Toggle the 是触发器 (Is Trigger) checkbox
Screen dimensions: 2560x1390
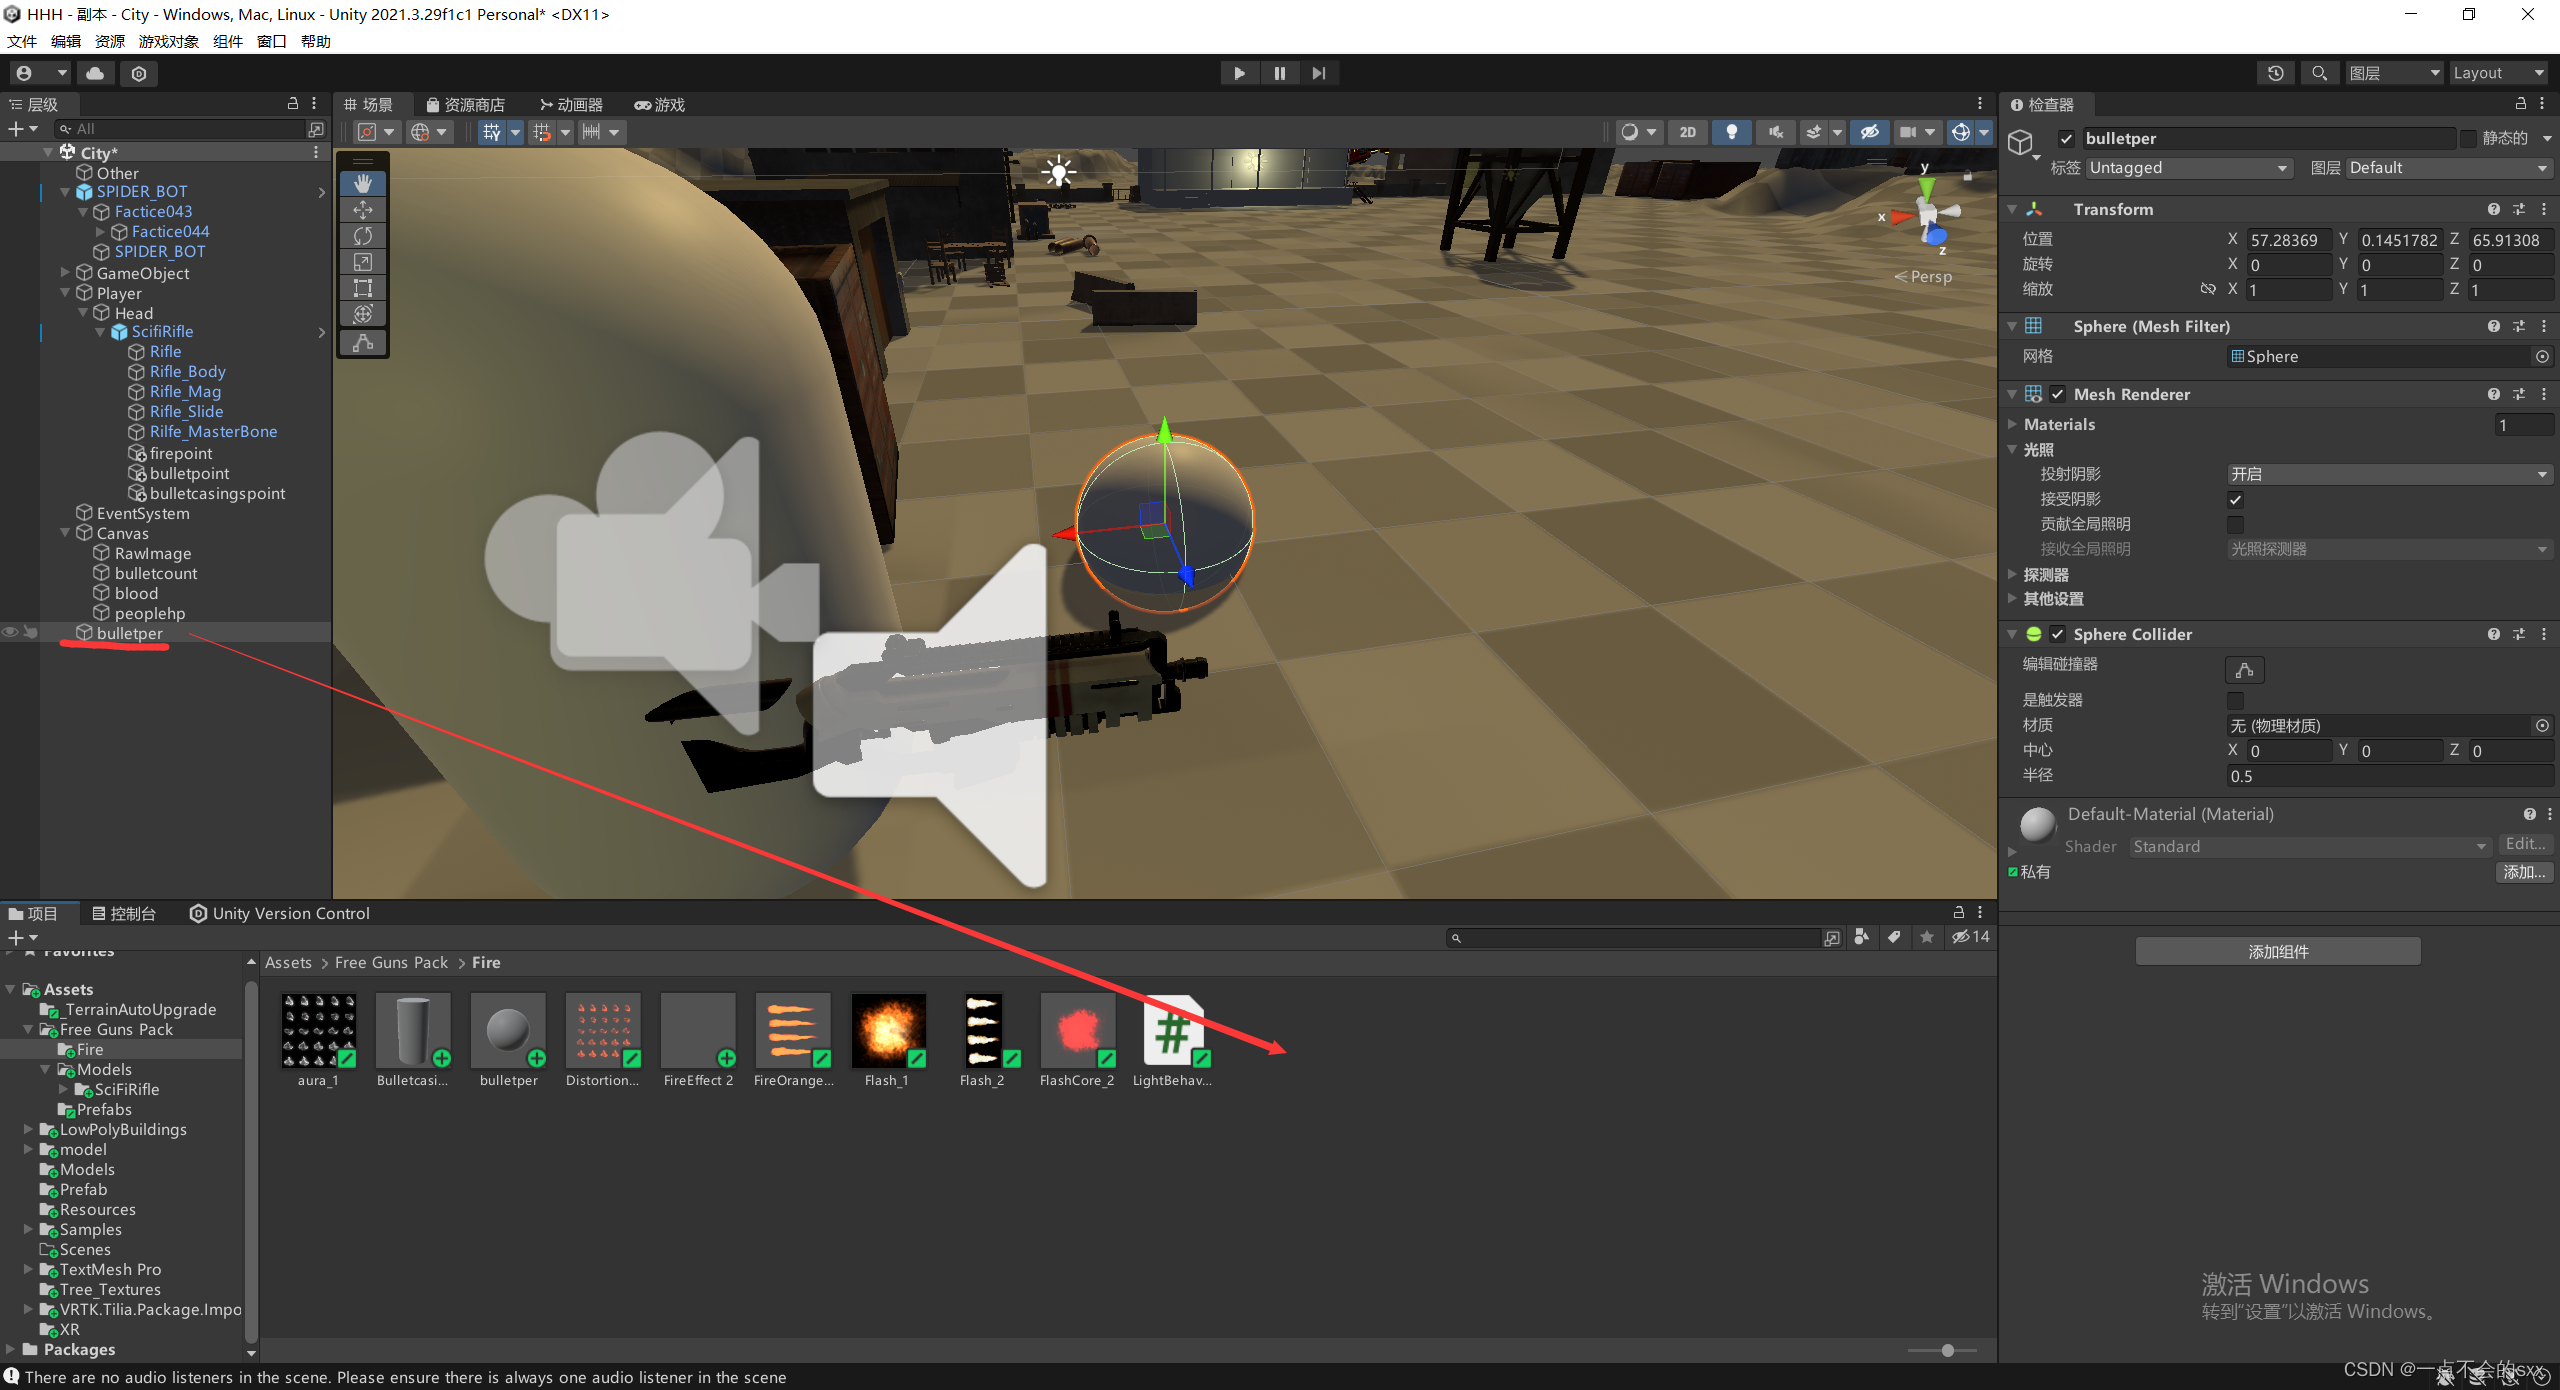coord(2236,700)
